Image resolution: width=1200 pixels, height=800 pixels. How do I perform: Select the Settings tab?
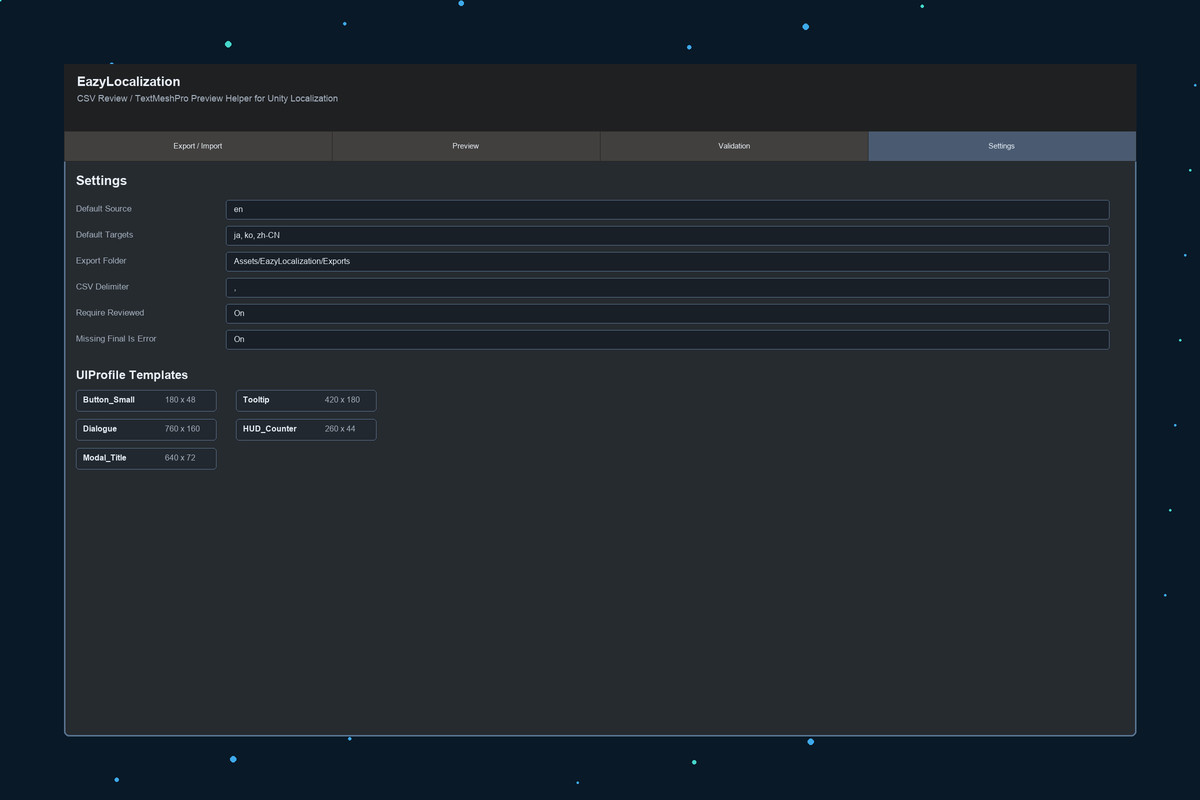click(x=1002, y=146)
